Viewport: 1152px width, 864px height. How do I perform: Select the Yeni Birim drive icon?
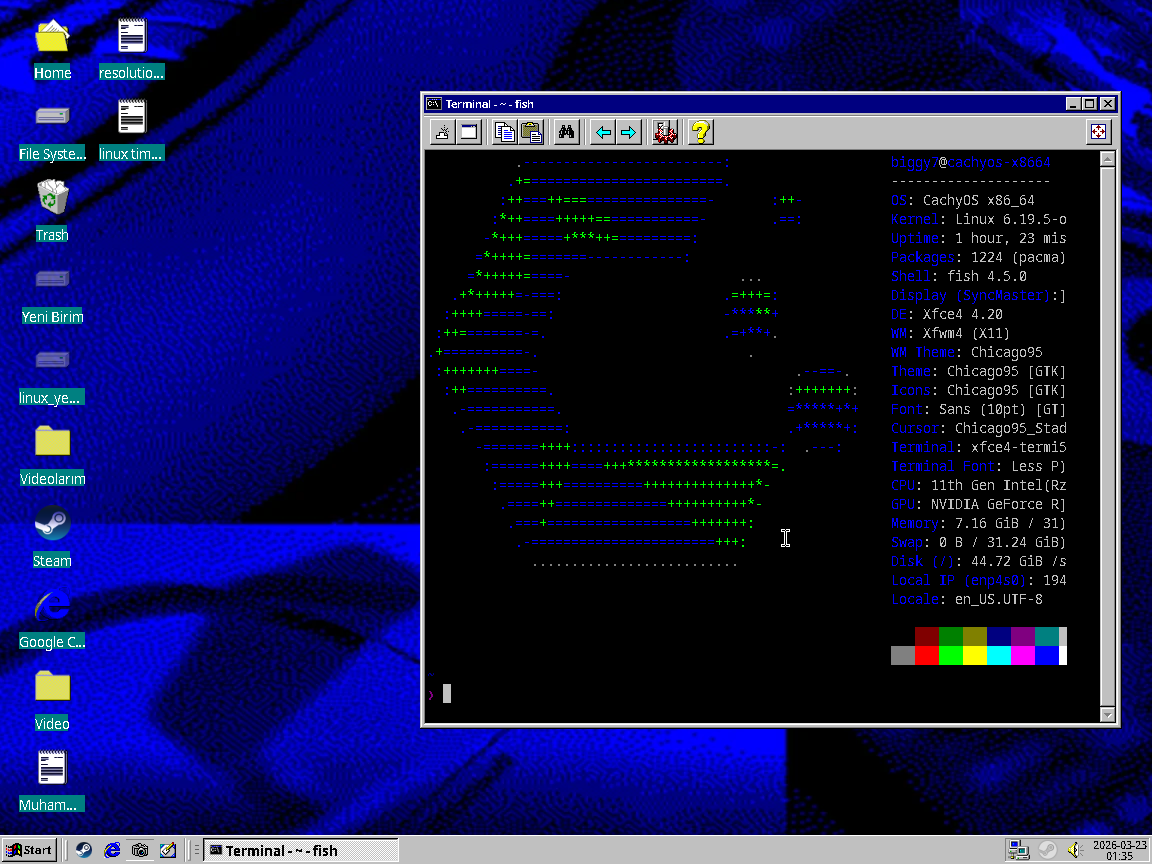(x=52, y=295)
